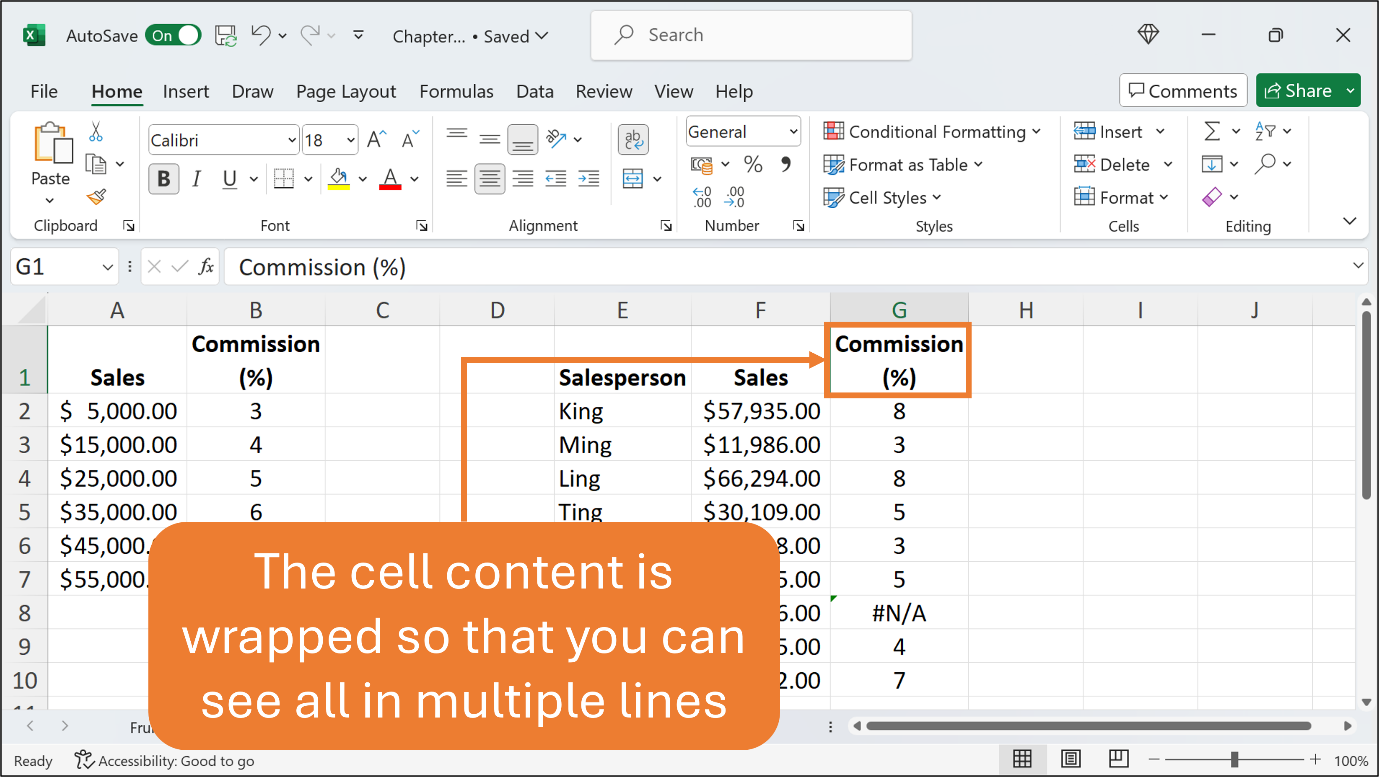Screen dimensions: 1379x777
Task: Increase font size with the larger A icon
Action: 376,140
